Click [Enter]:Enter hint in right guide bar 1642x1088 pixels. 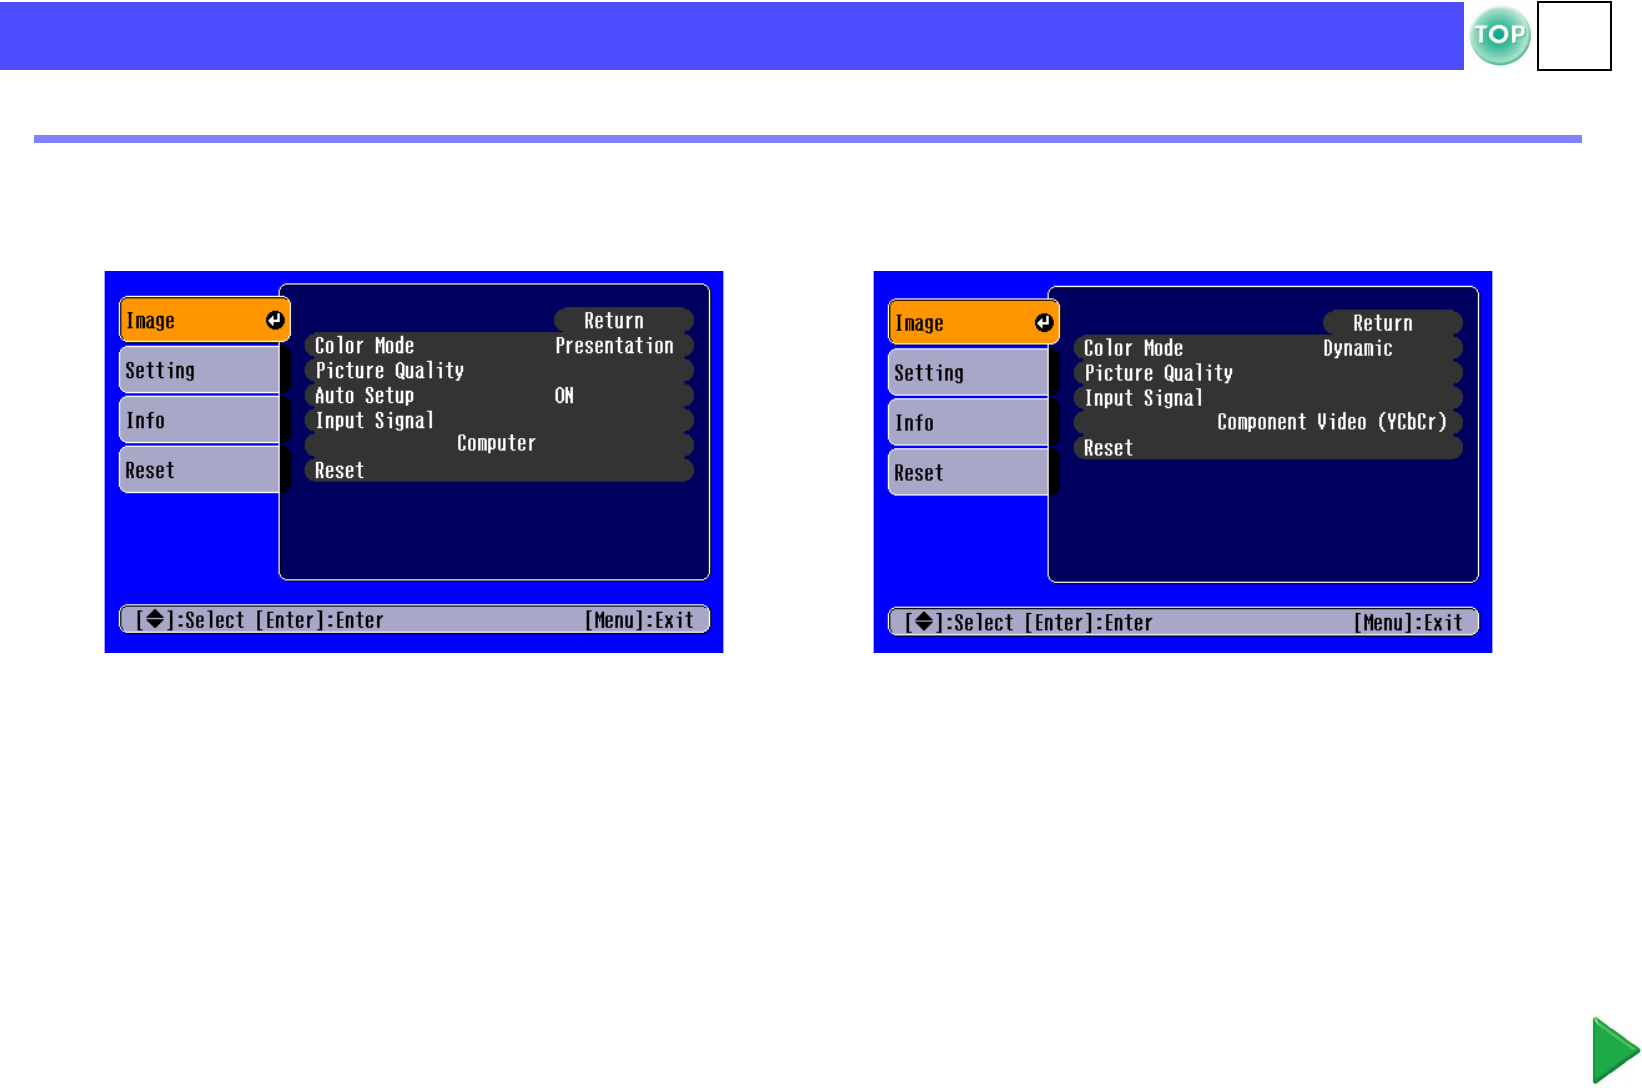point(1088,623)
